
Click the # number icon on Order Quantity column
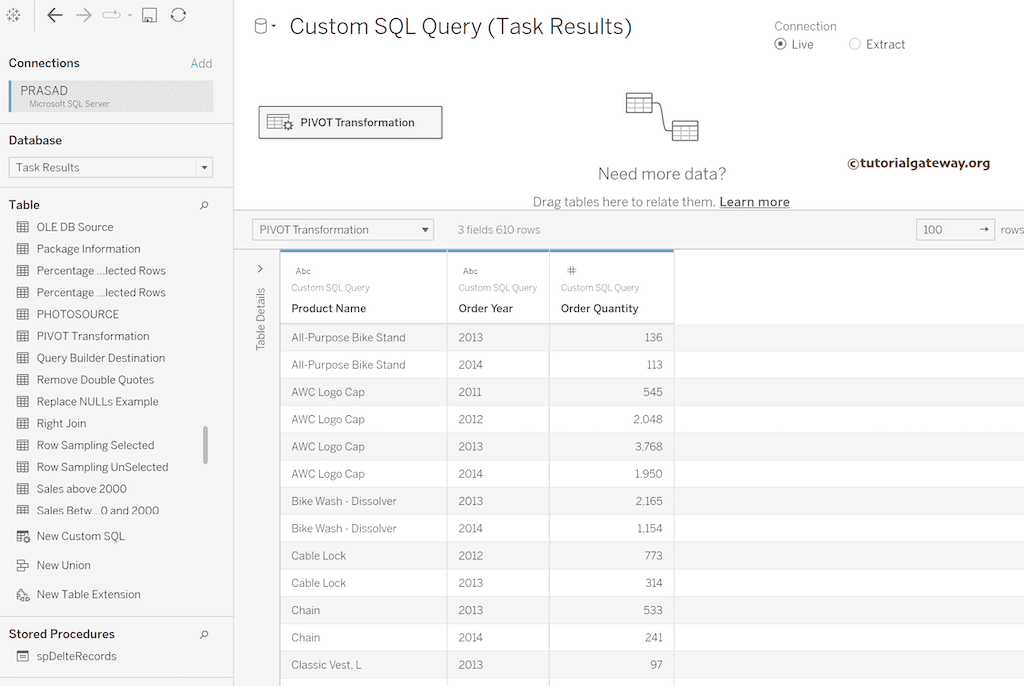tap(572, 270)
